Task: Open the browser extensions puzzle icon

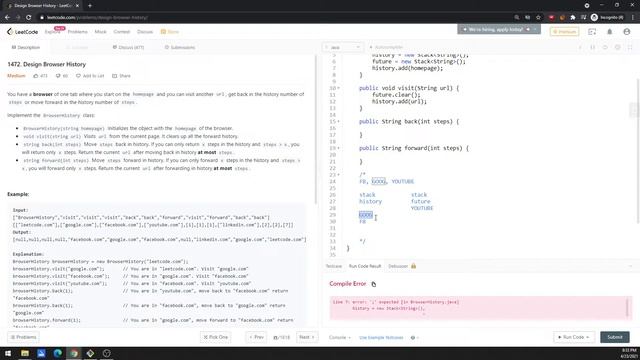Action: (x=573, y=17)
